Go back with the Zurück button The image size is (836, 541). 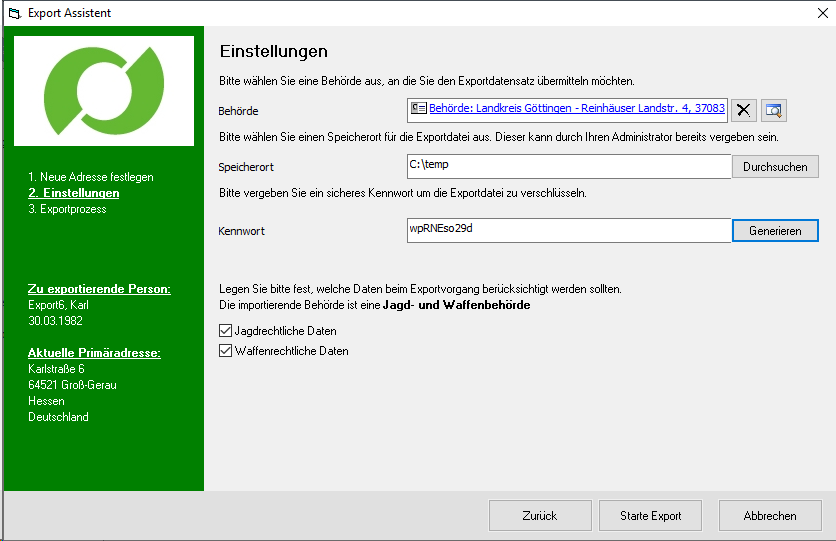pyautogui.click(x=540, y=516)
